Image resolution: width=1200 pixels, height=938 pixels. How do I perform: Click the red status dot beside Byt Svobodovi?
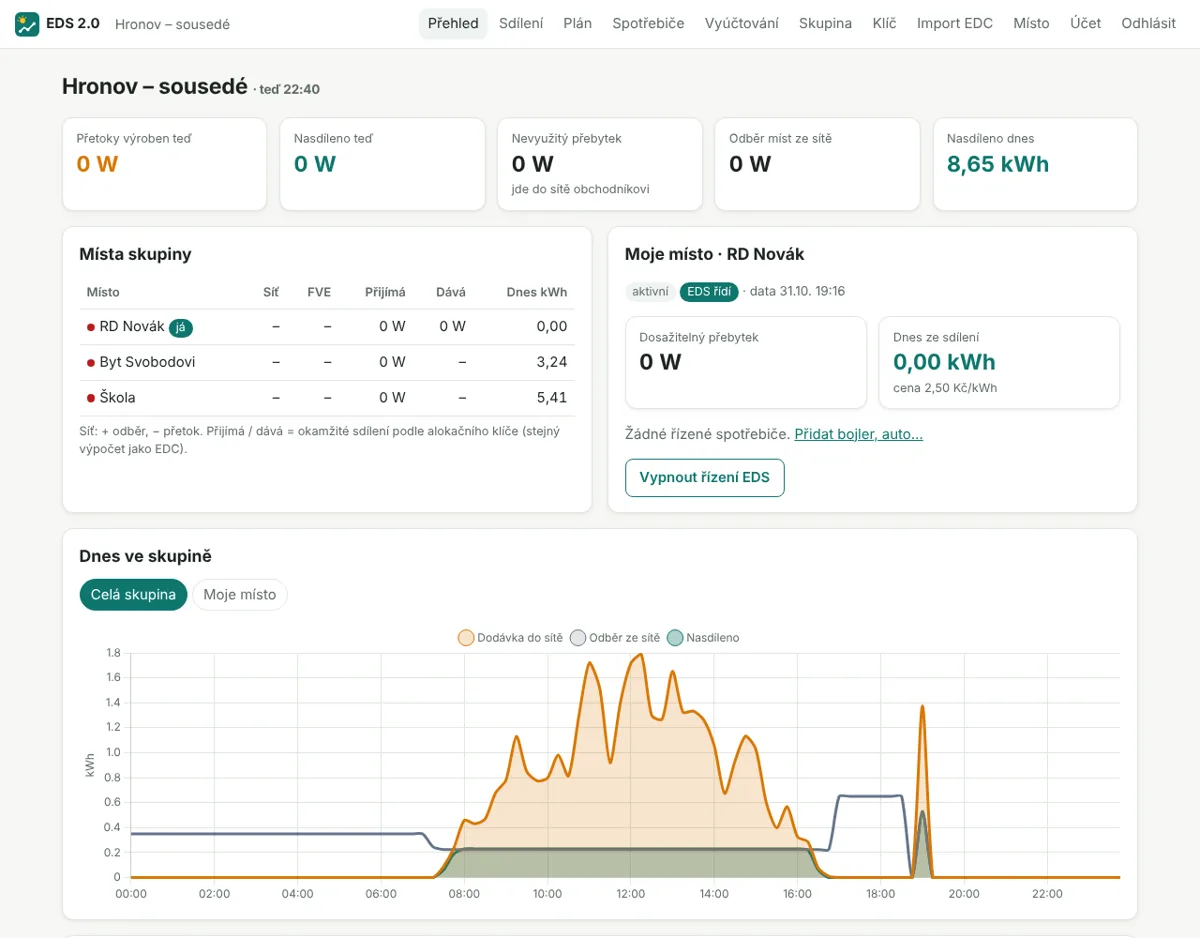[91, 362]
